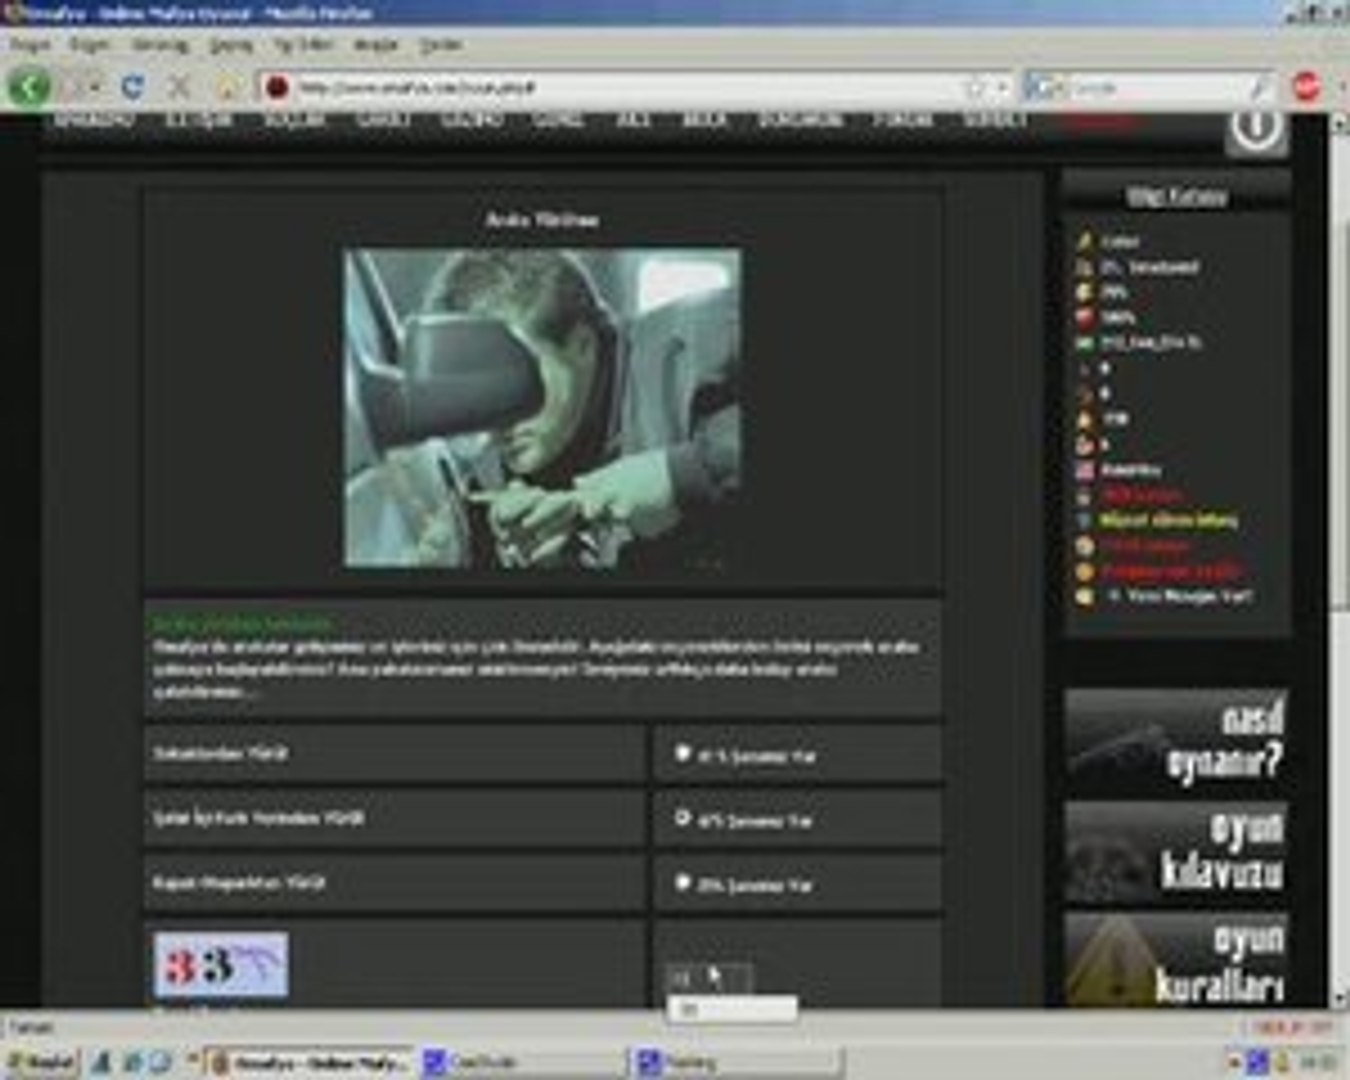The image size is (1350, 1080).
Task: Open the Yer İmleri menu in Firefox
Action: tap(303, 45)
